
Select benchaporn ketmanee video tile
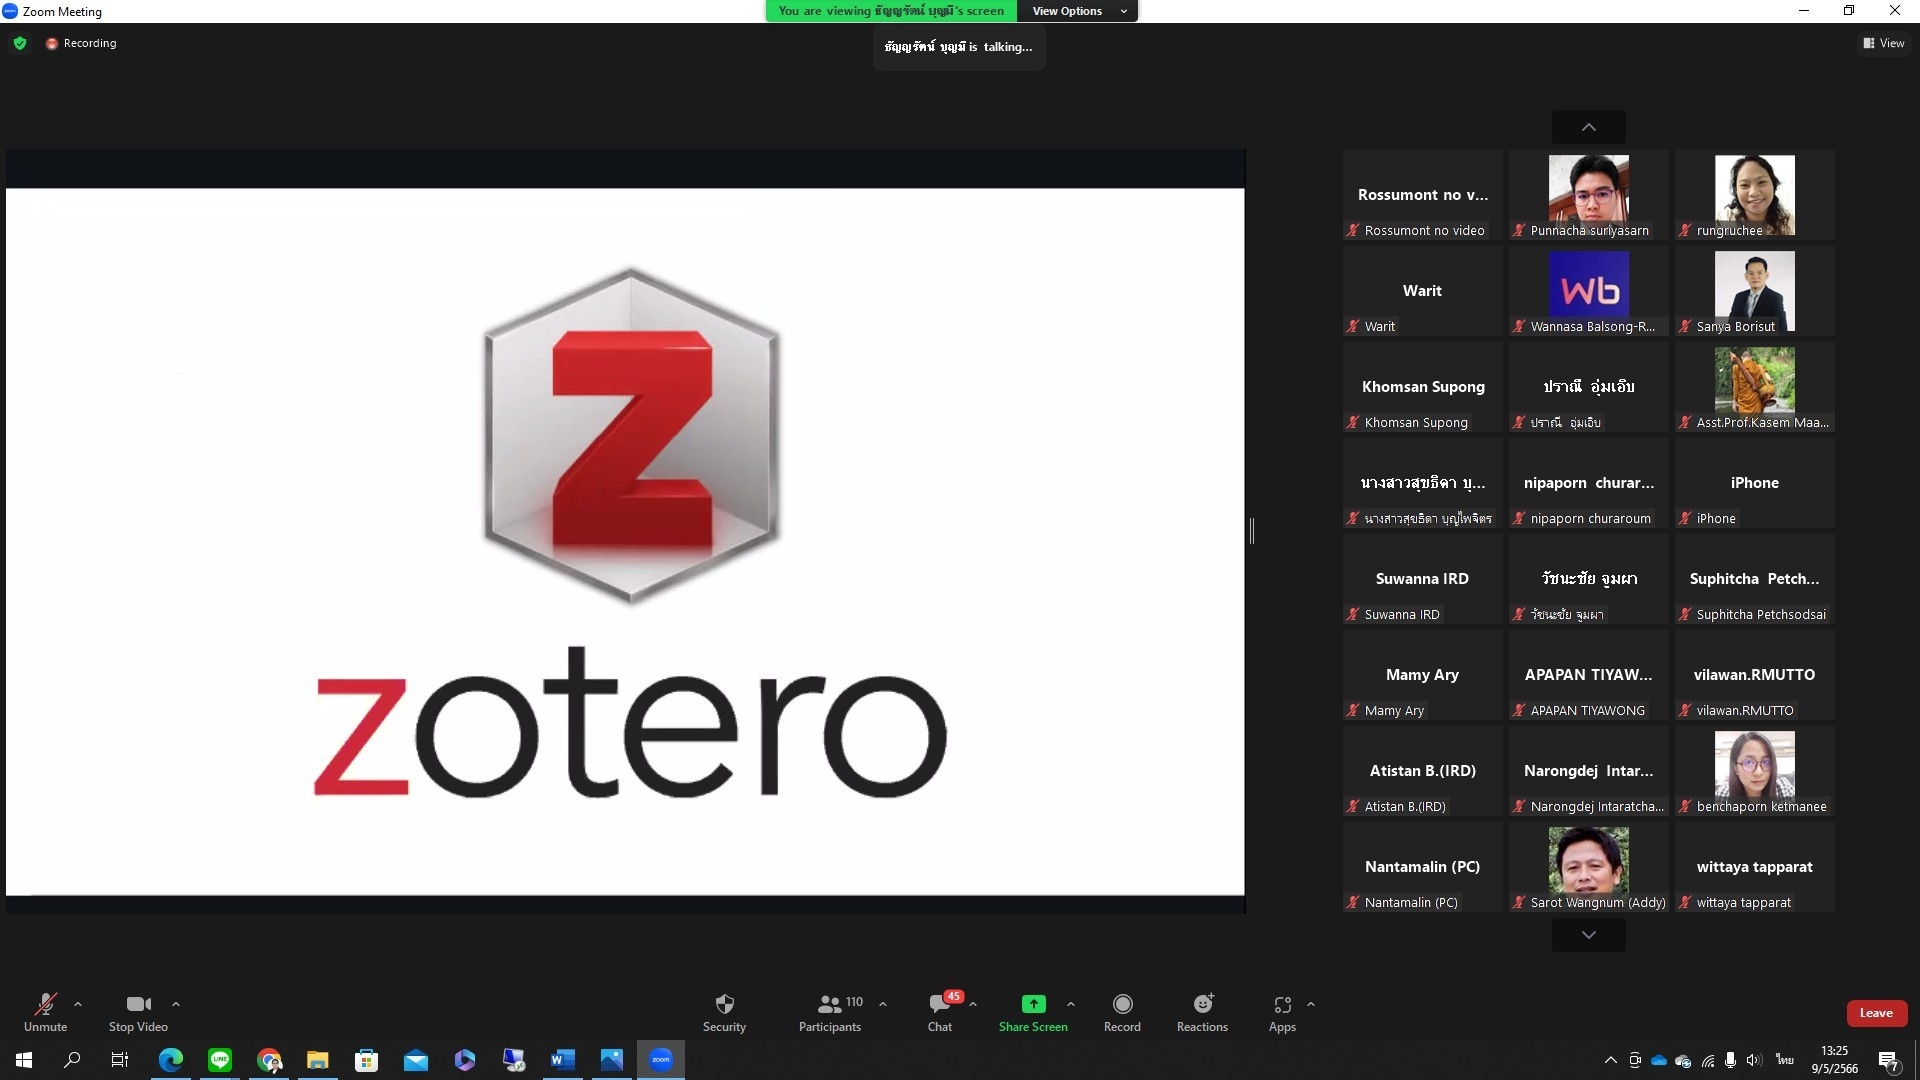1754,771
